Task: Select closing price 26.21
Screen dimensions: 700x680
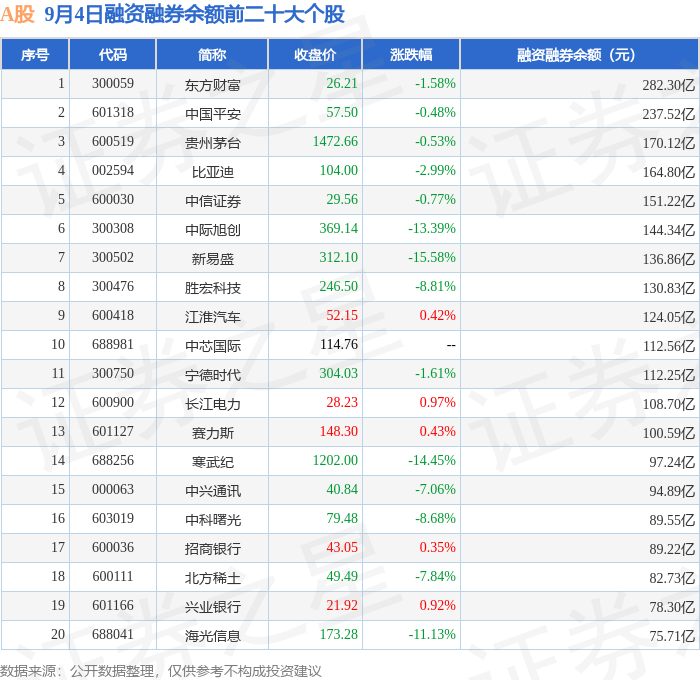Action: (342, 83)
